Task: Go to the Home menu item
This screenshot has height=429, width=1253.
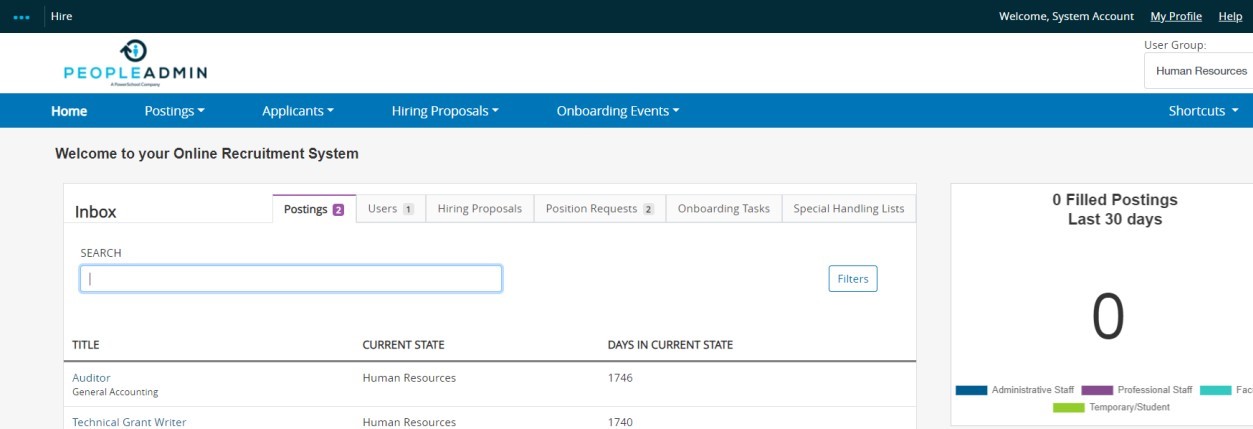Action: pyautogui.click(x=69, y=111)
